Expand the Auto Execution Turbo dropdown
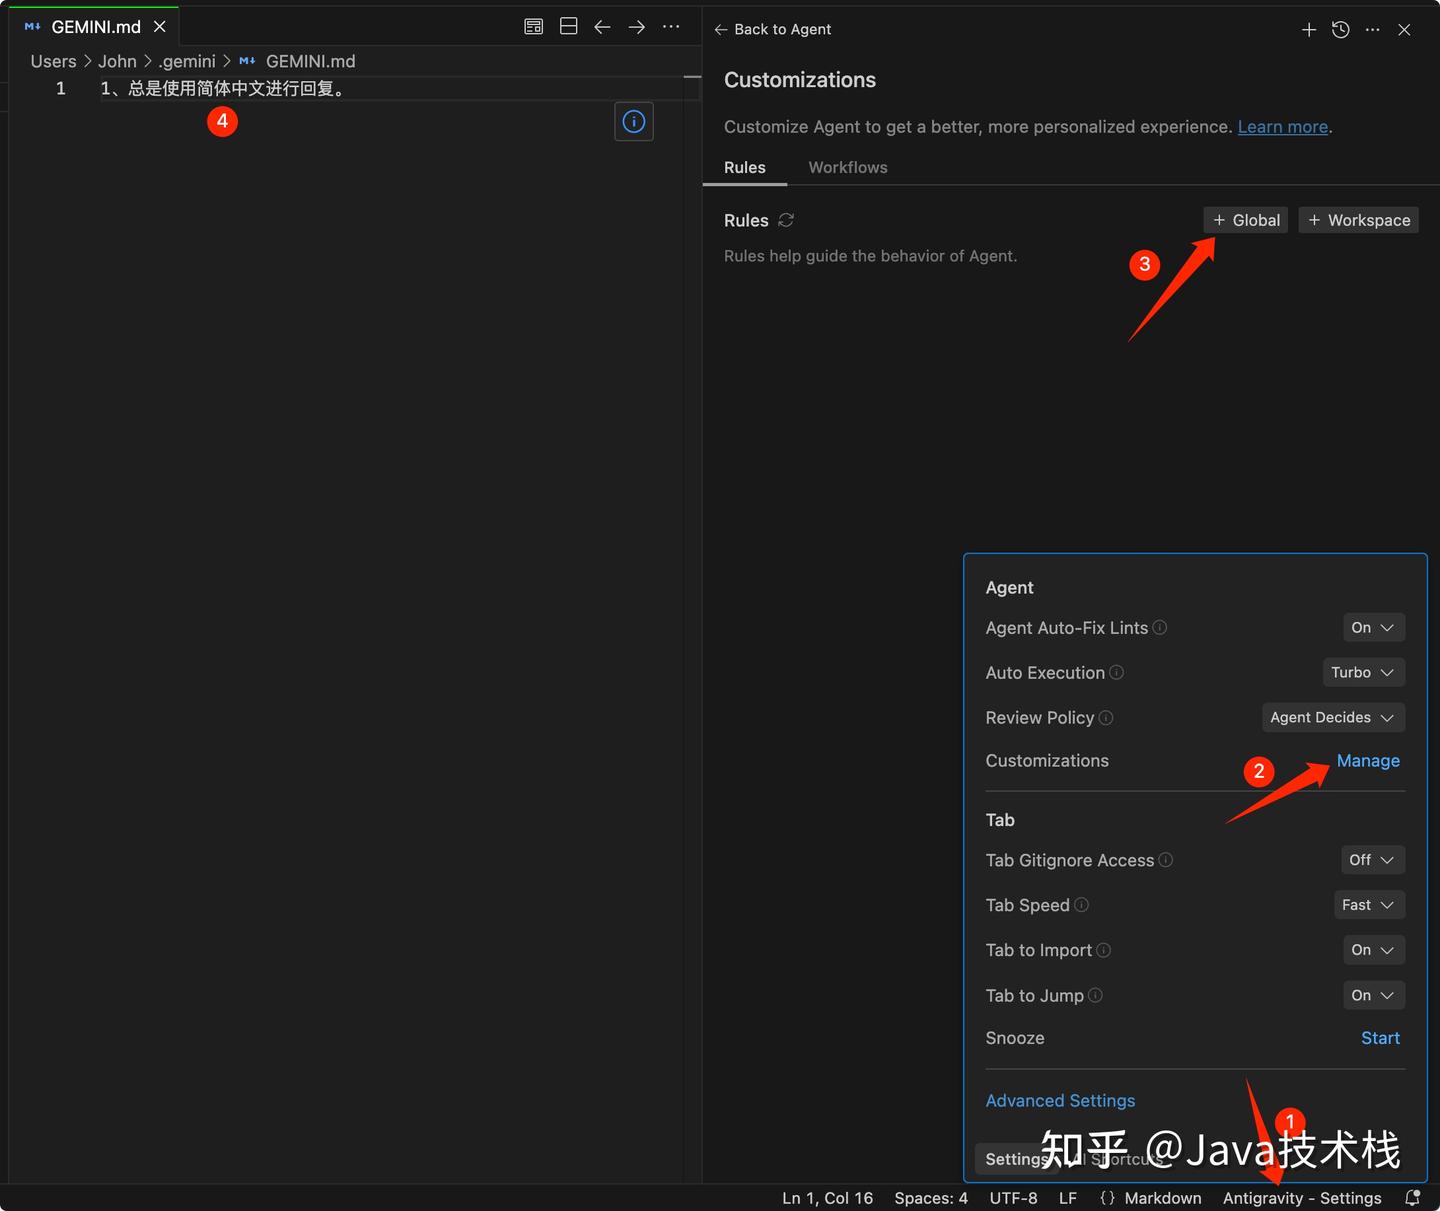The width and height of the screenshot is (1440, 1211). (x=1362, y=672)
